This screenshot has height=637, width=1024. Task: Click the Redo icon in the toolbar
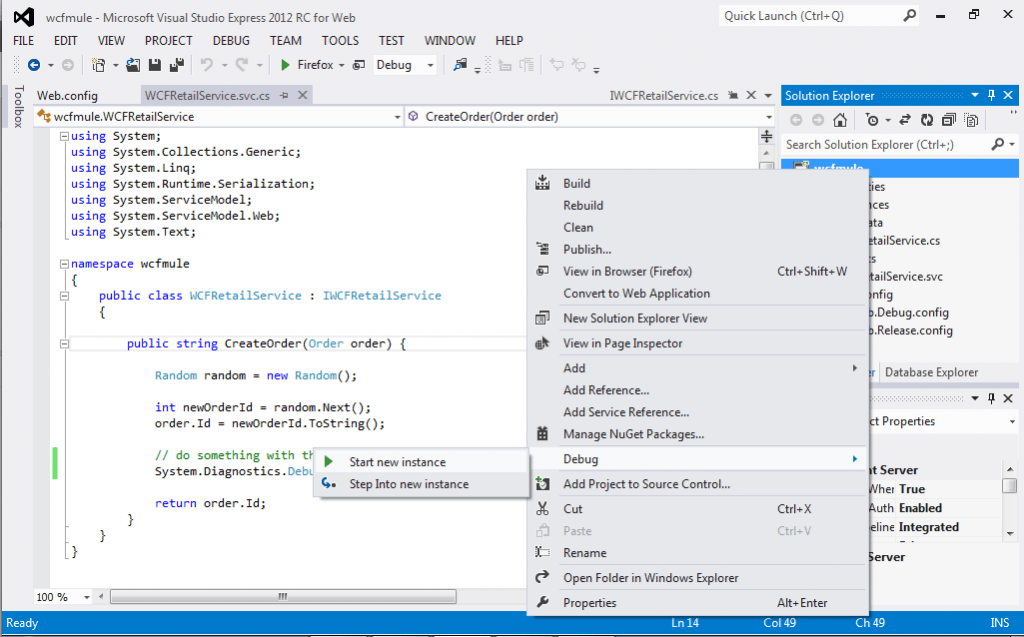pyautogui.click(x=242, y=66)
